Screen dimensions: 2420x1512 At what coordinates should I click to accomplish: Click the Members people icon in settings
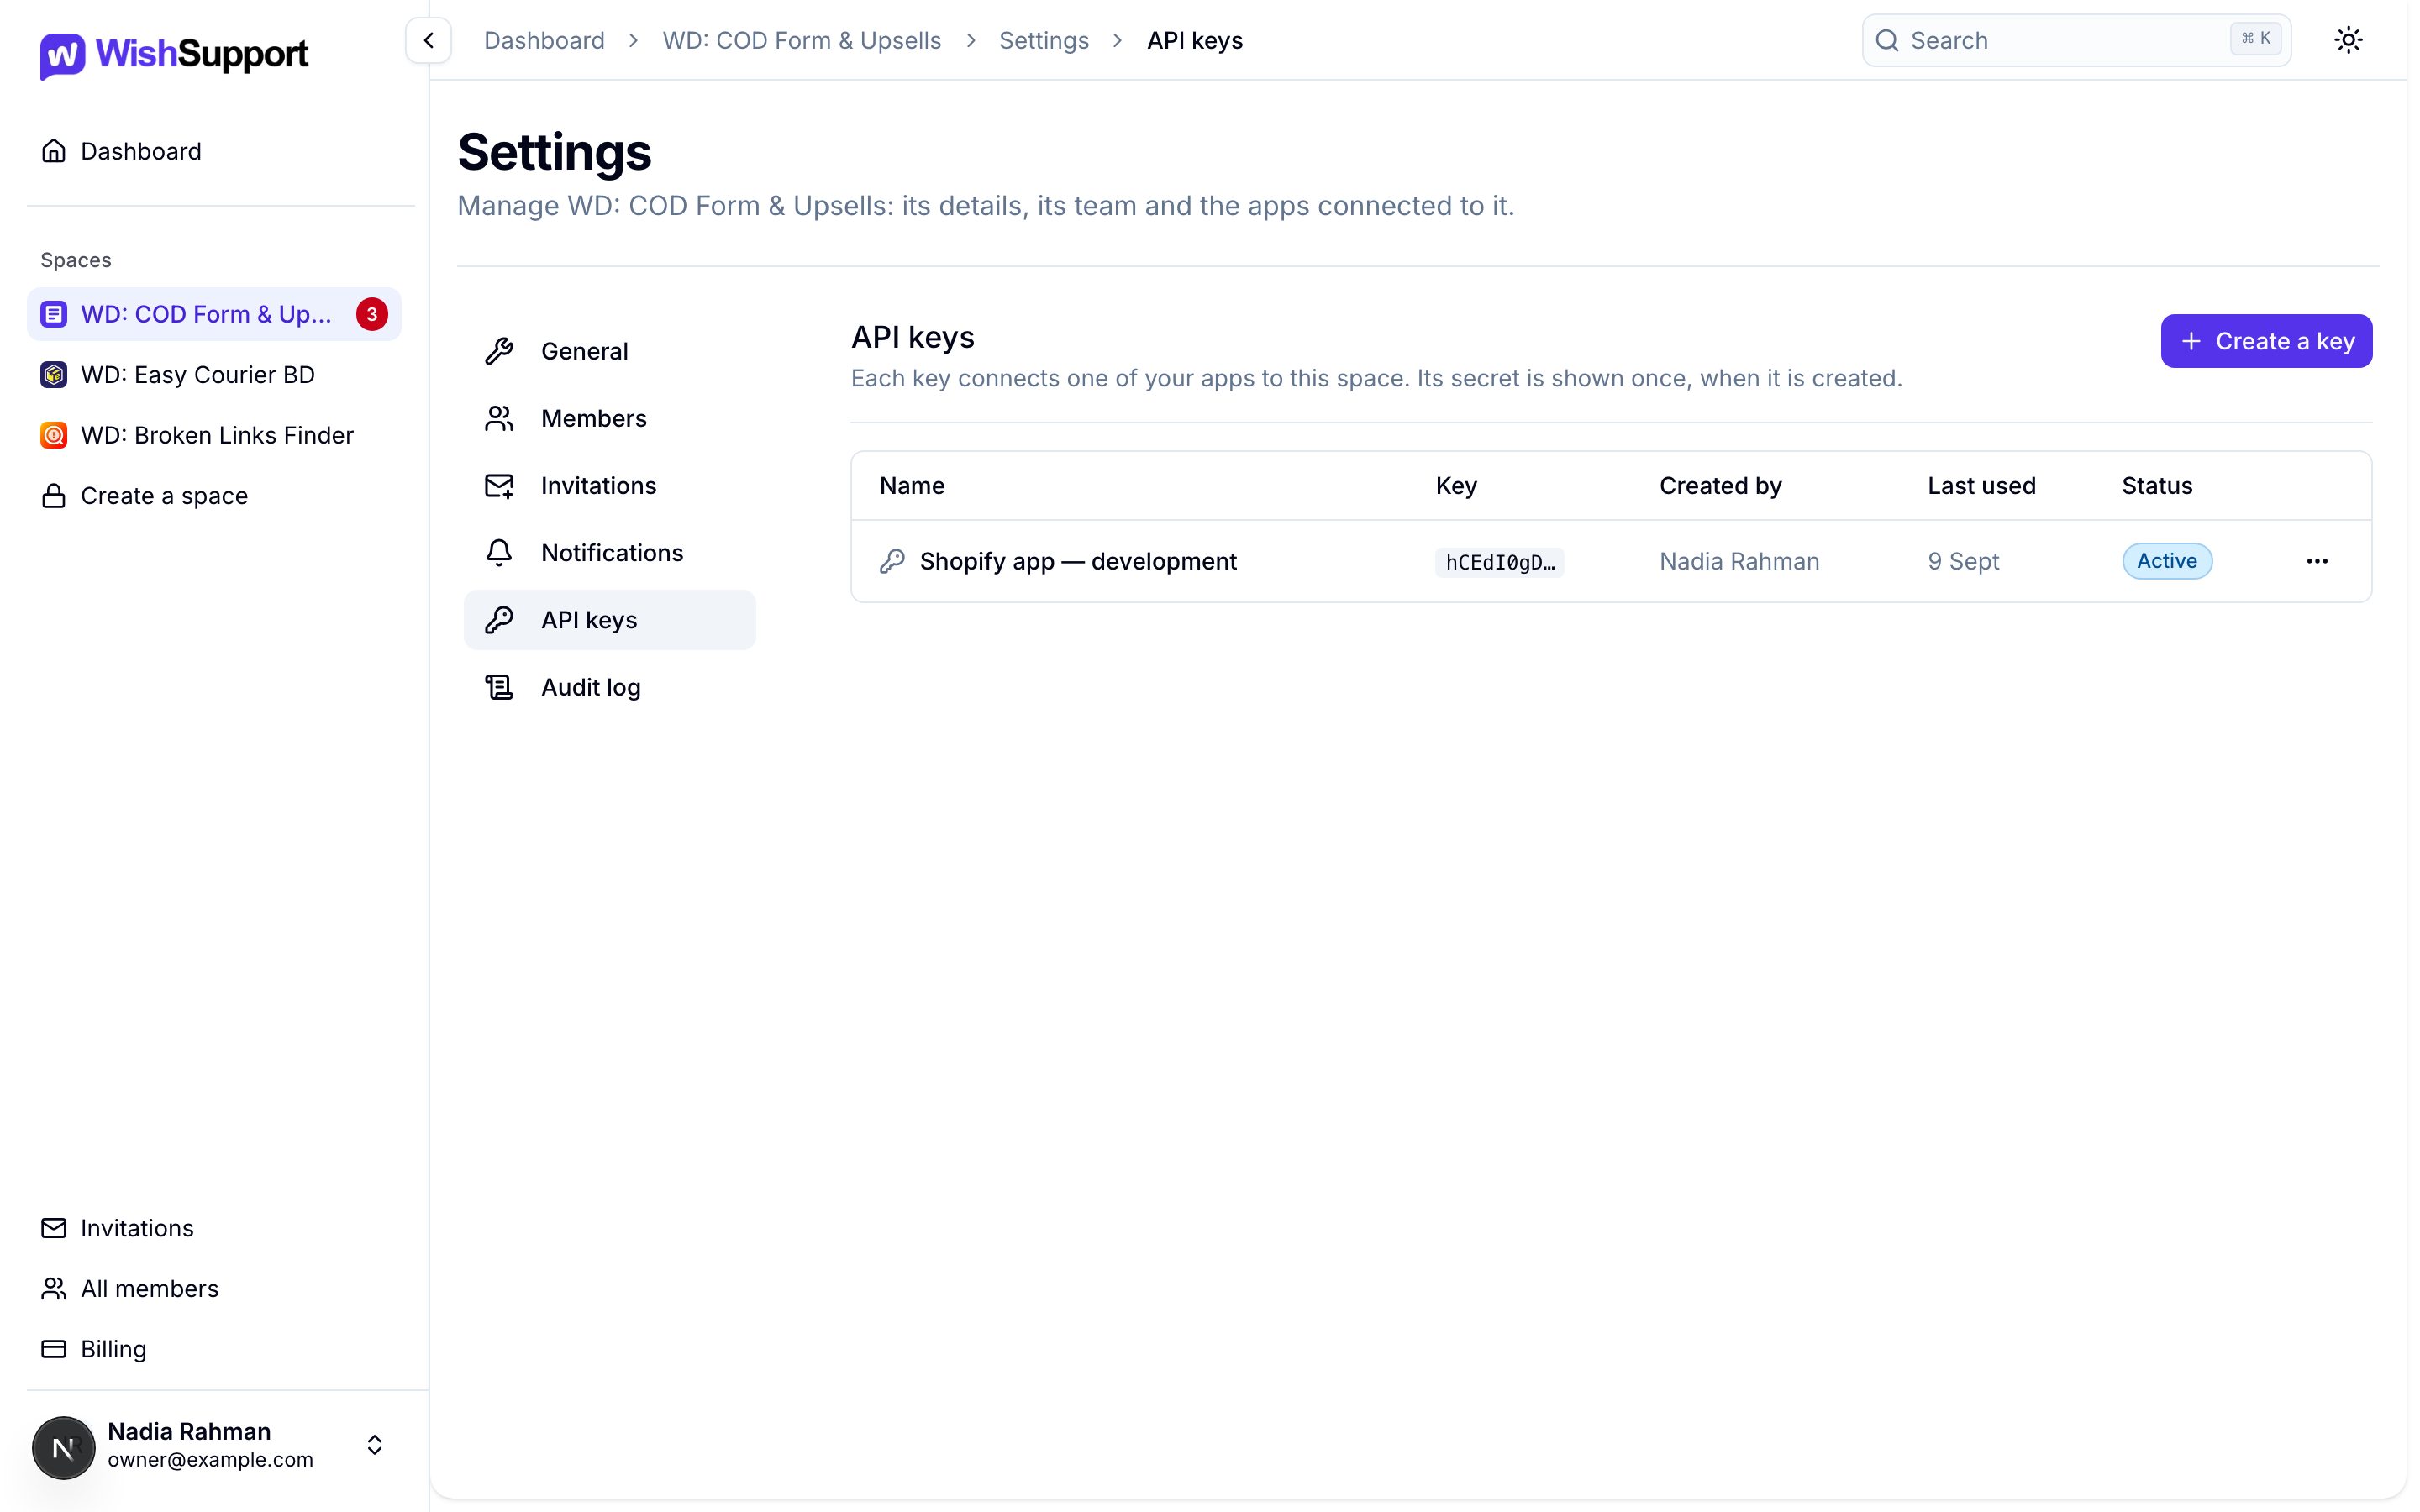(499, 418)
